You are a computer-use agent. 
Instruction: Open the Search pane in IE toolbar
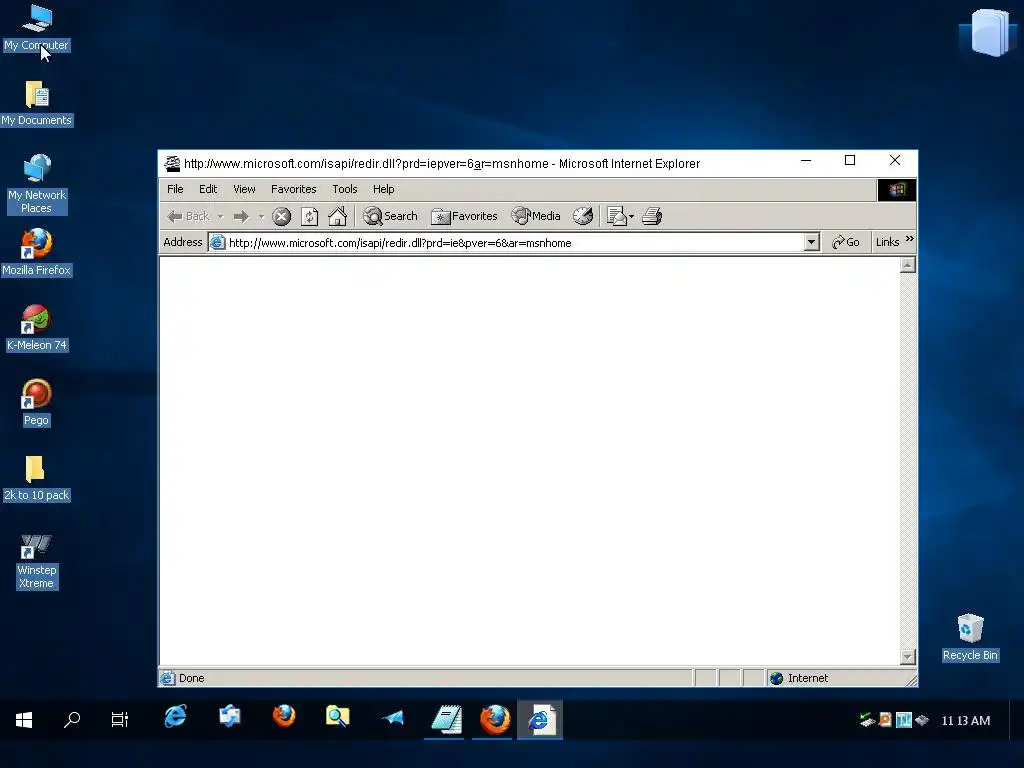(x=391, y=216)
